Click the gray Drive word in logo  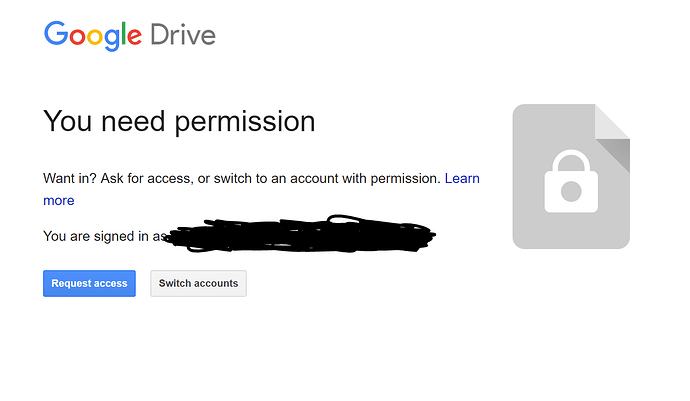point(183,36)
